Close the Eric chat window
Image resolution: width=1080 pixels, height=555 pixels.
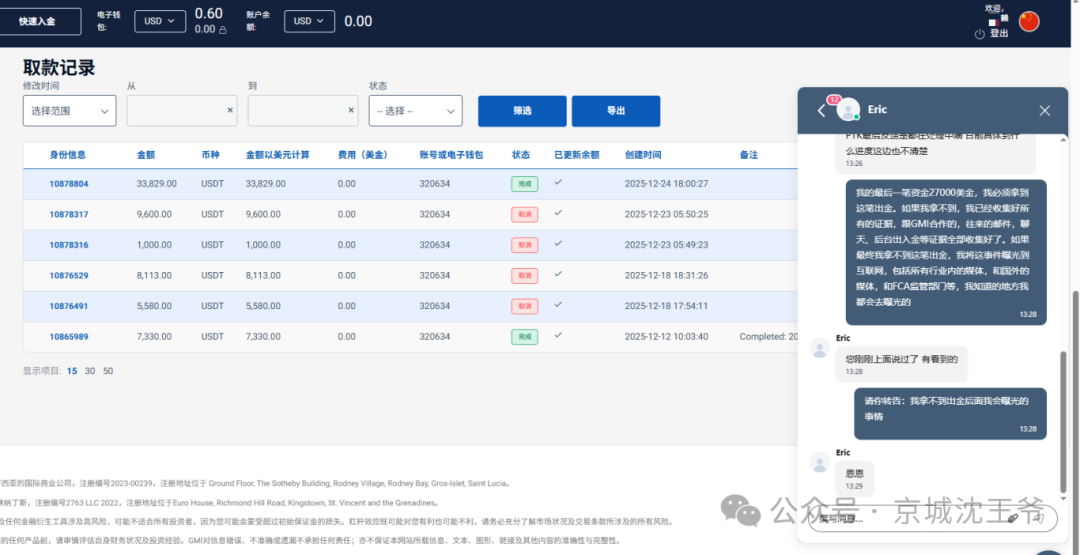coord(1044,110)
